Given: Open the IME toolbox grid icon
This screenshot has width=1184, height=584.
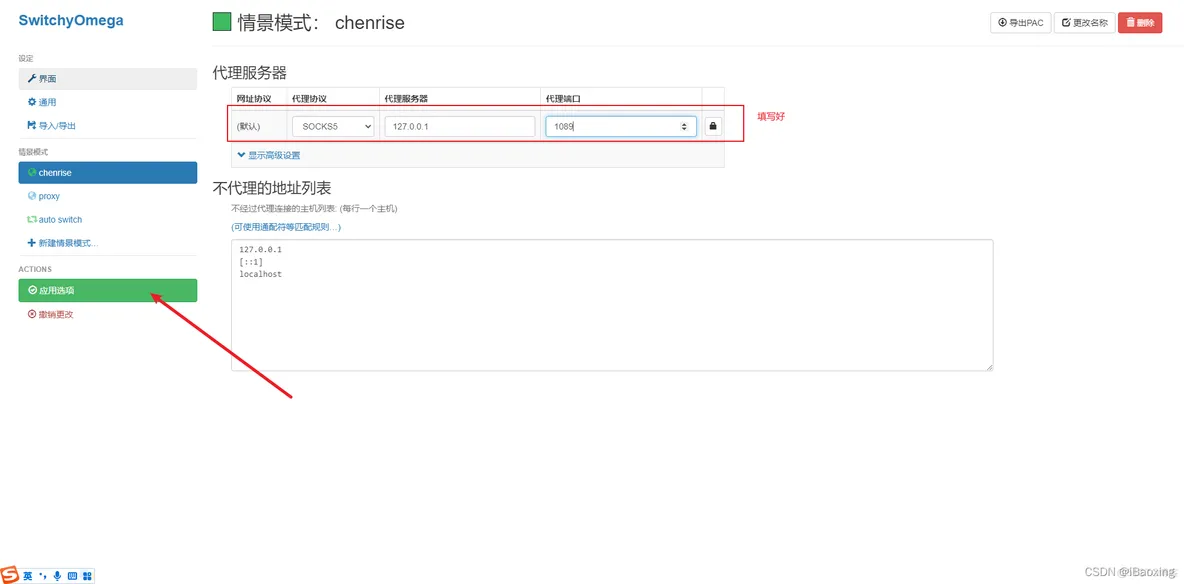Looking at the screenshot, I should [87, 576].
